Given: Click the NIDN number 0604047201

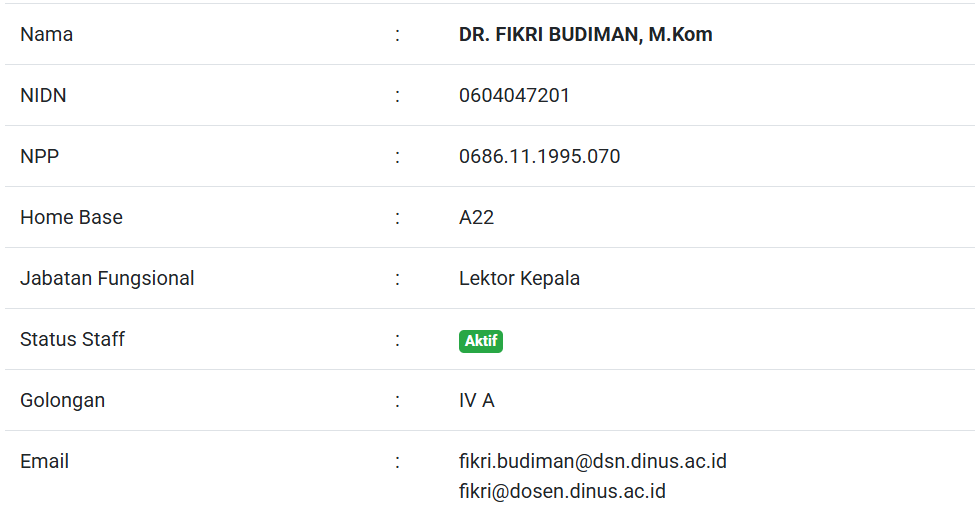Looking at the screenshot, I should point(514,95).
